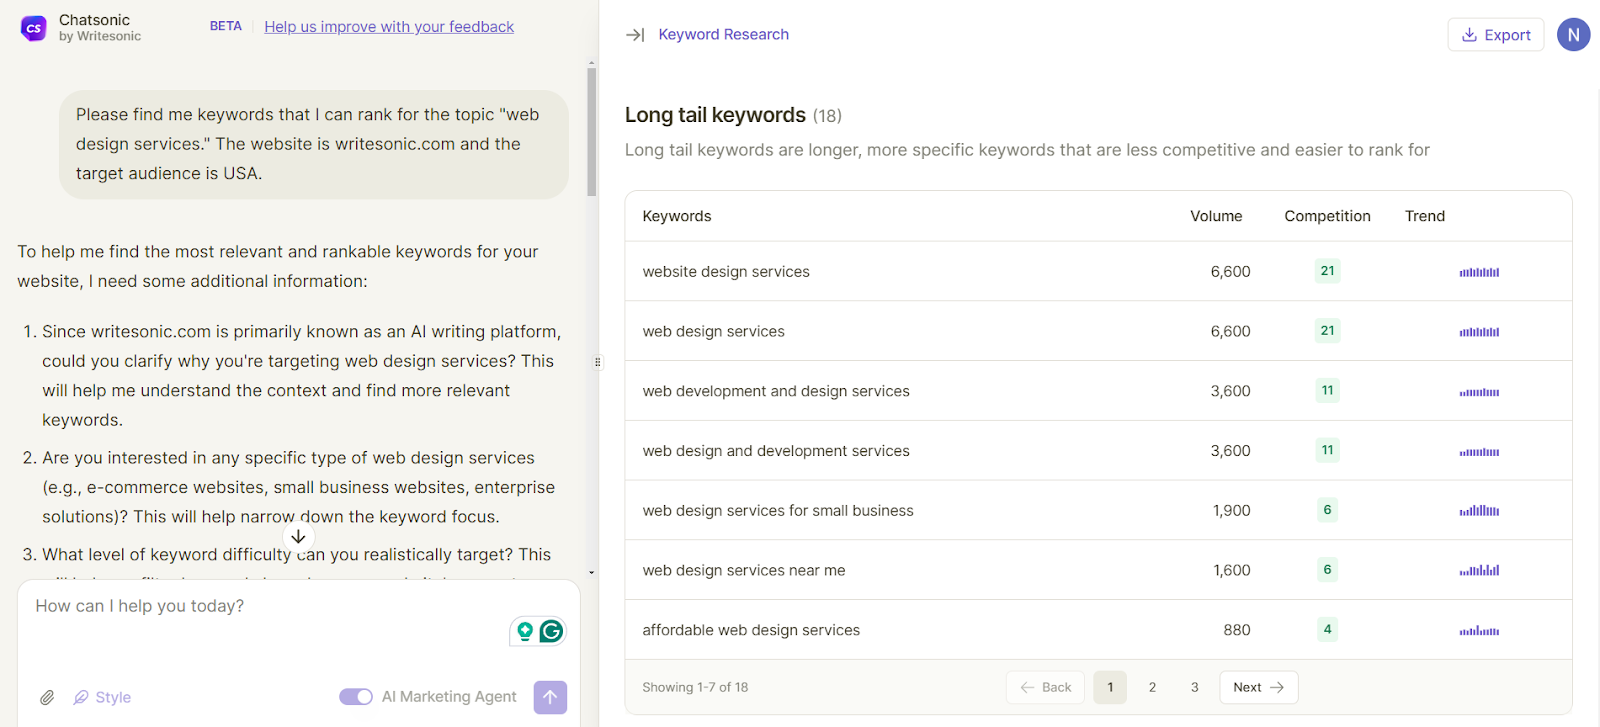Viewport: 1600px width, 727px height.
Task: Go to the Next page of keywords
Action: pos(1258,687)
